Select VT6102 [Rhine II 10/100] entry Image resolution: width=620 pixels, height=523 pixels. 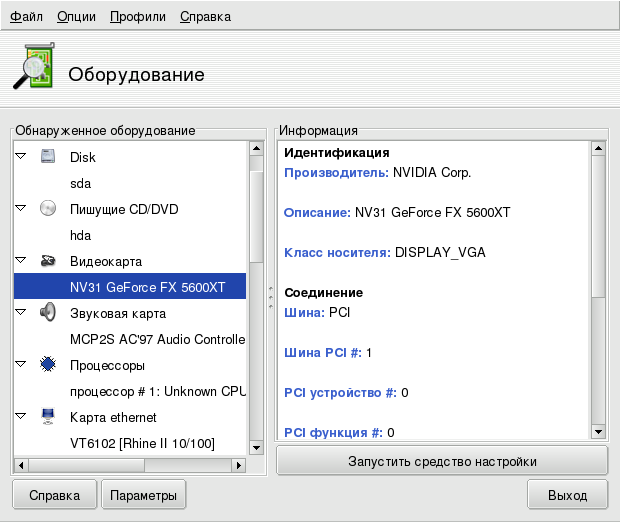[130, 443]
